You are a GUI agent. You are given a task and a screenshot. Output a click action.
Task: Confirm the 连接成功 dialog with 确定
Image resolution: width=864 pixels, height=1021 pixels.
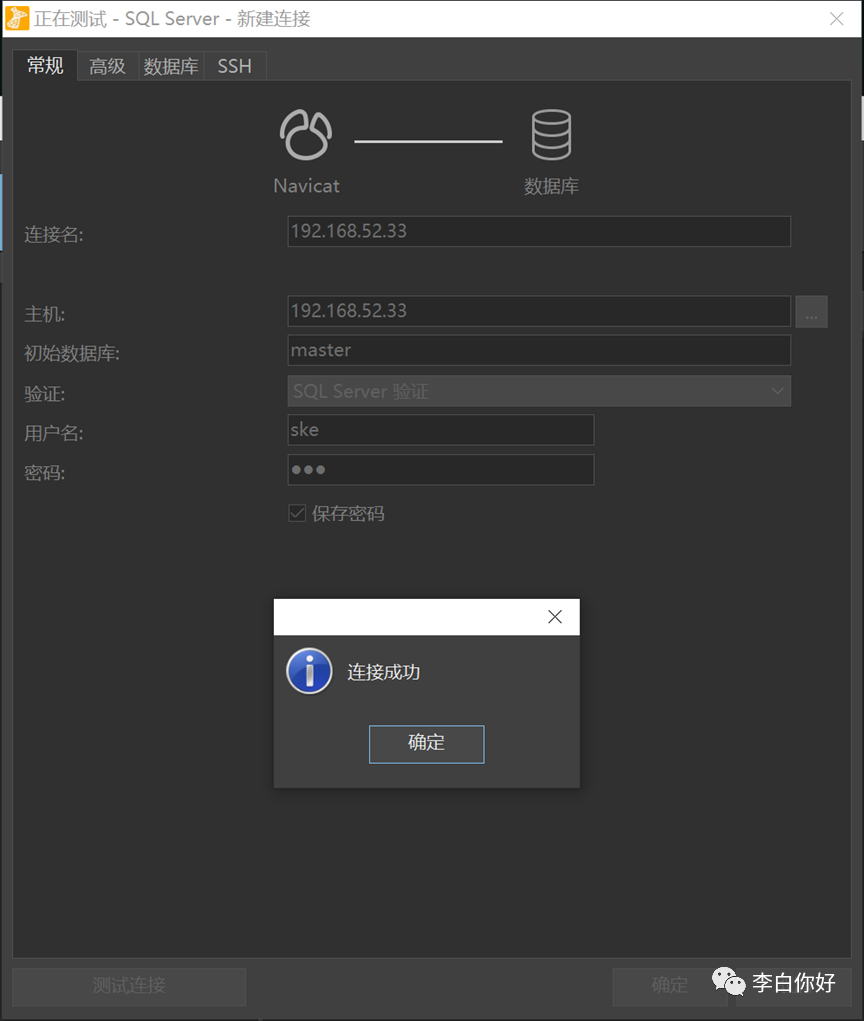[426, 744]
